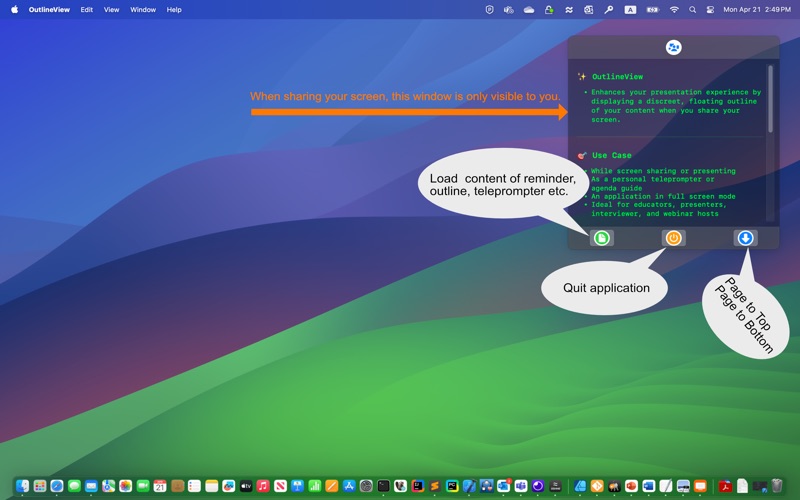Open Spotlight search magnifier

692,9
